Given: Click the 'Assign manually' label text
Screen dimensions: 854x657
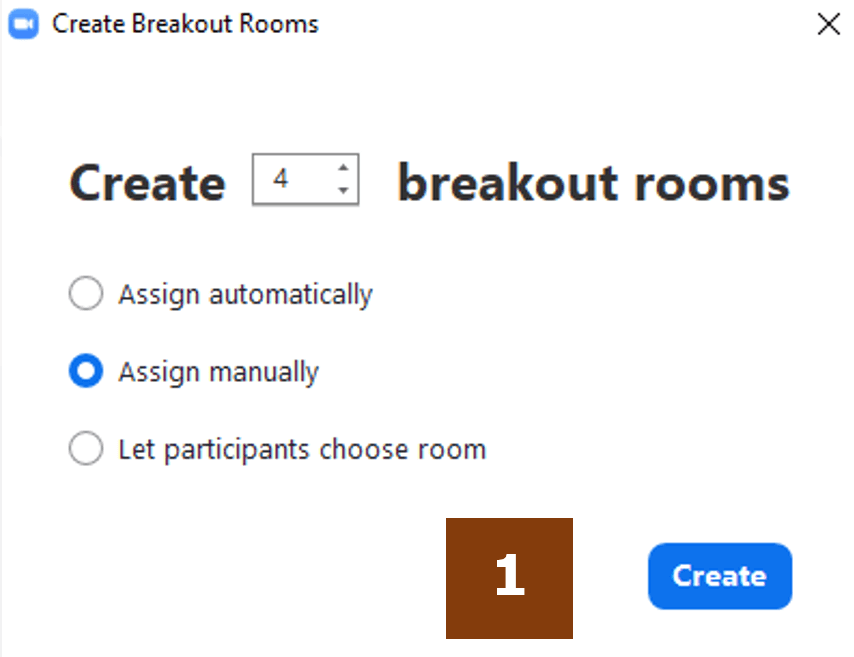Looking at the screenshot, I should (x=219, y=373).
